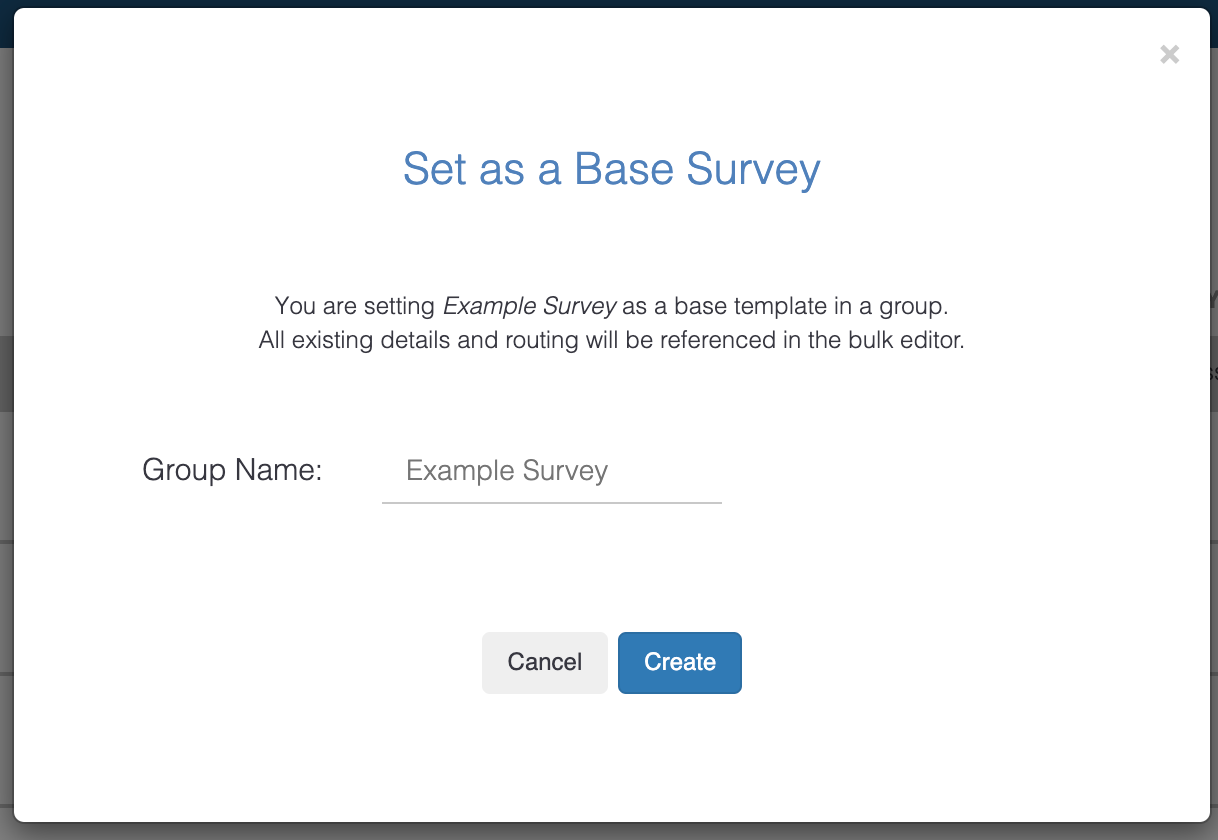Click the underline beneath the Group Name field
1218x840 pixels.
[x=551, y=502]
